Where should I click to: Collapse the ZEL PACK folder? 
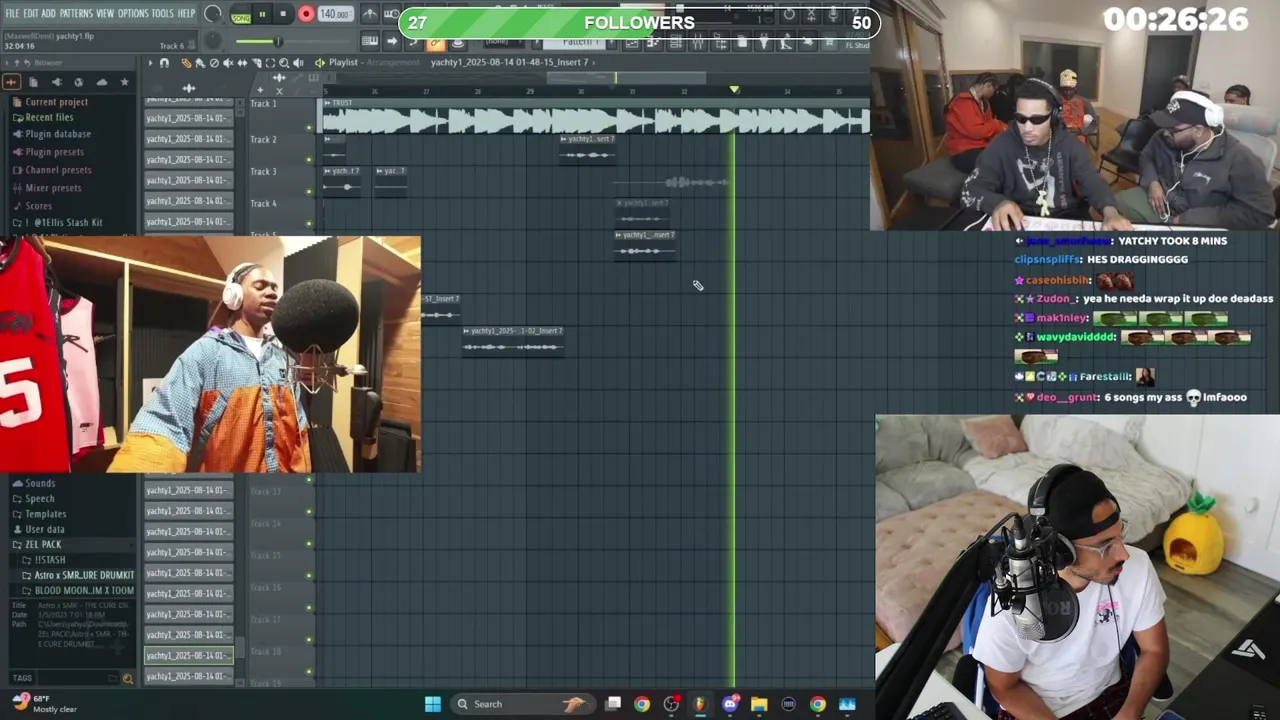coord(42,545)
